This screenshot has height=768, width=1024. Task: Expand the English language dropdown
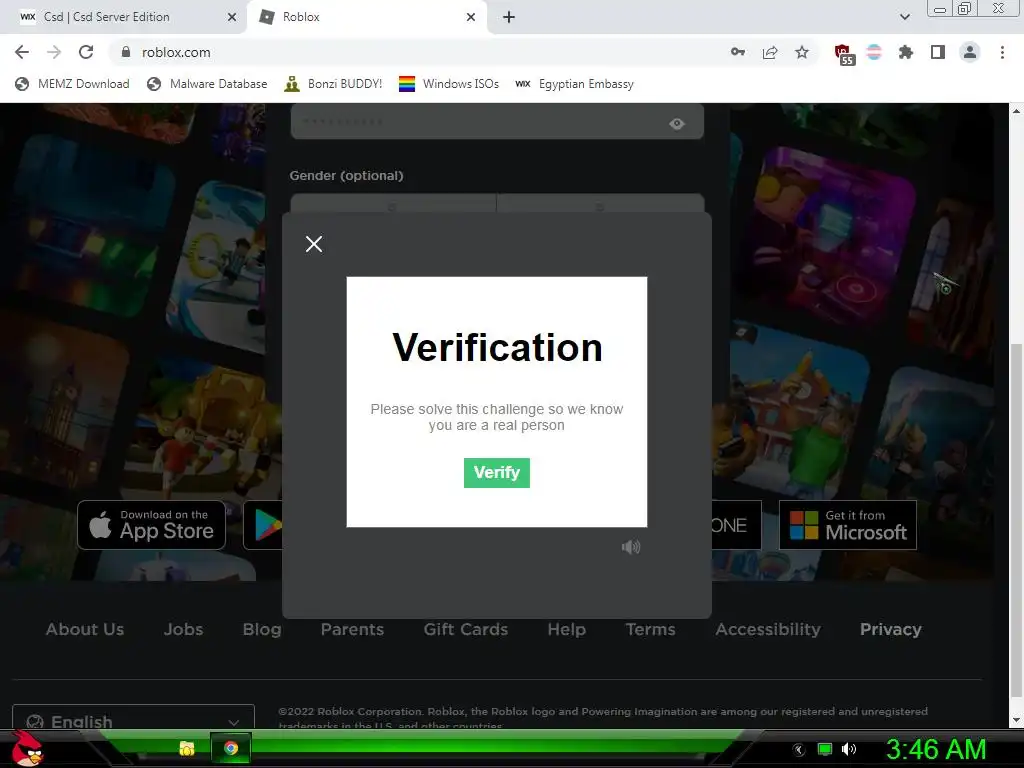point(133,718)
